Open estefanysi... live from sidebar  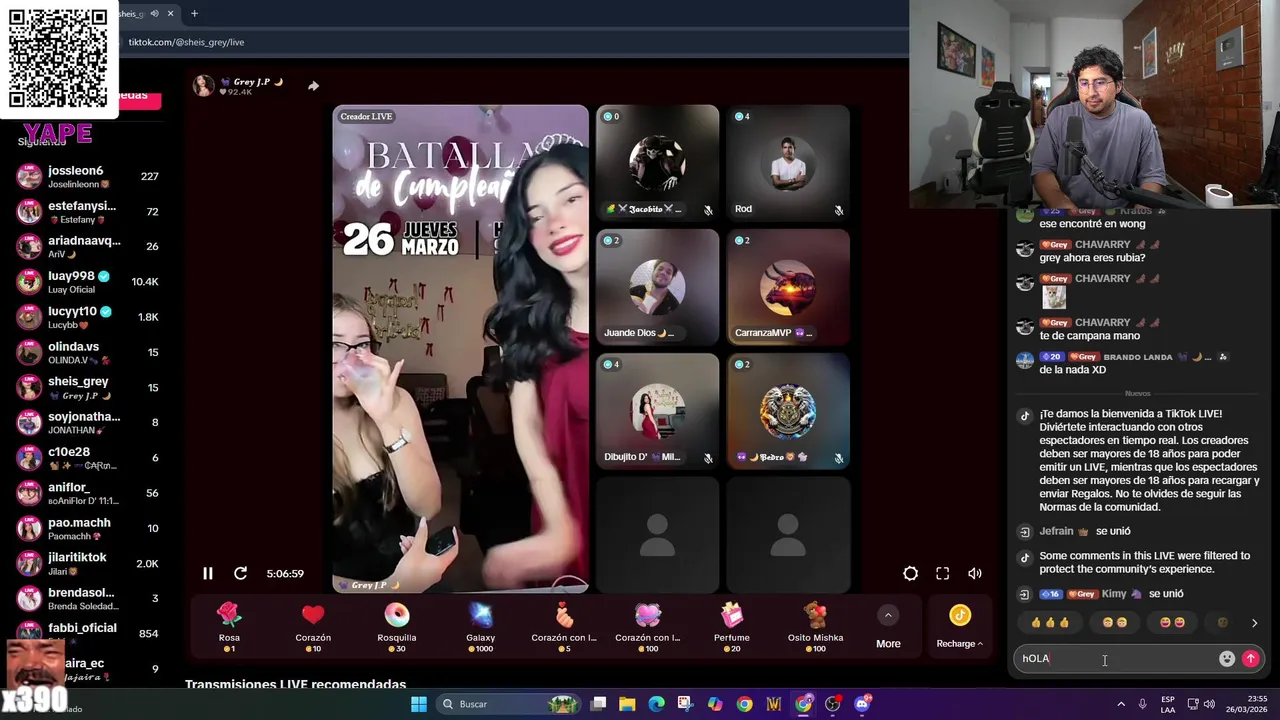88,212
